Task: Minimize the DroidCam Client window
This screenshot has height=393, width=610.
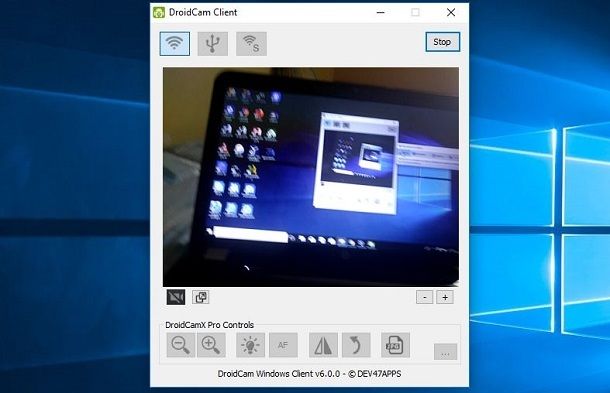Action: pos(381,12)
